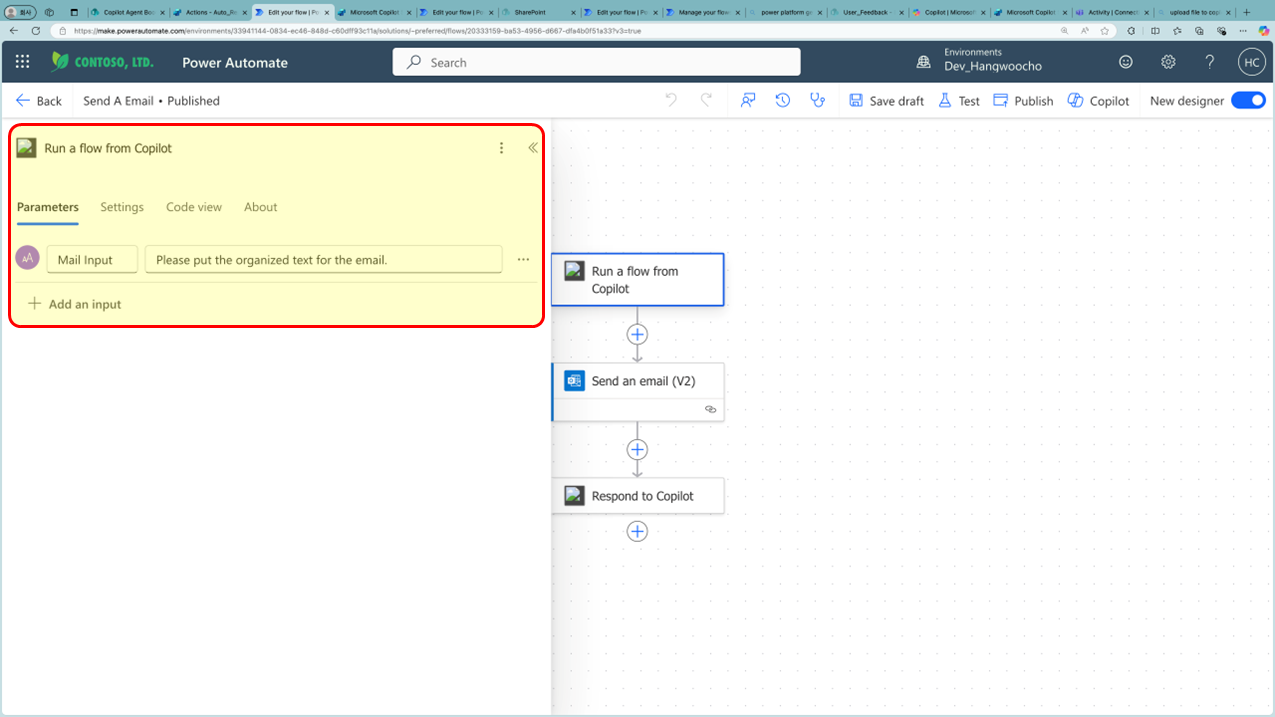This screenshot has width=1275, height=717.
Task: Select the Run a flow from Copilot card
Action: 637,279
